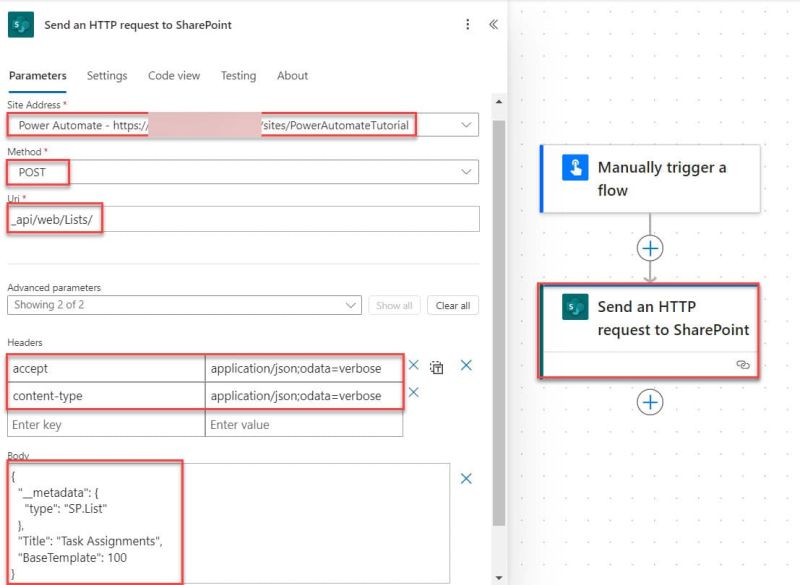Switch the Headers table to text mode

click(x=436, y=366)
